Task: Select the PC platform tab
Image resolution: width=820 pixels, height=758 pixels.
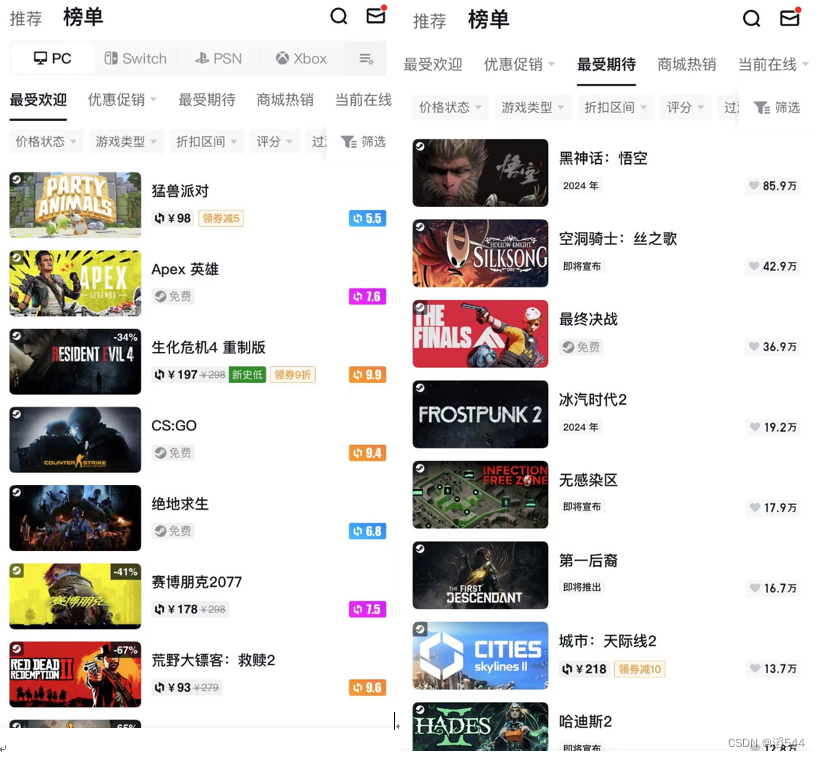Action: (x=52, y=59)
